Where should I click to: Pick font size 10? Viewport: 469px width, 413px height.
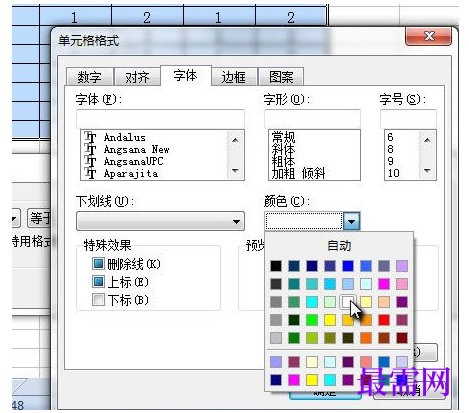[x=393, y=173]
